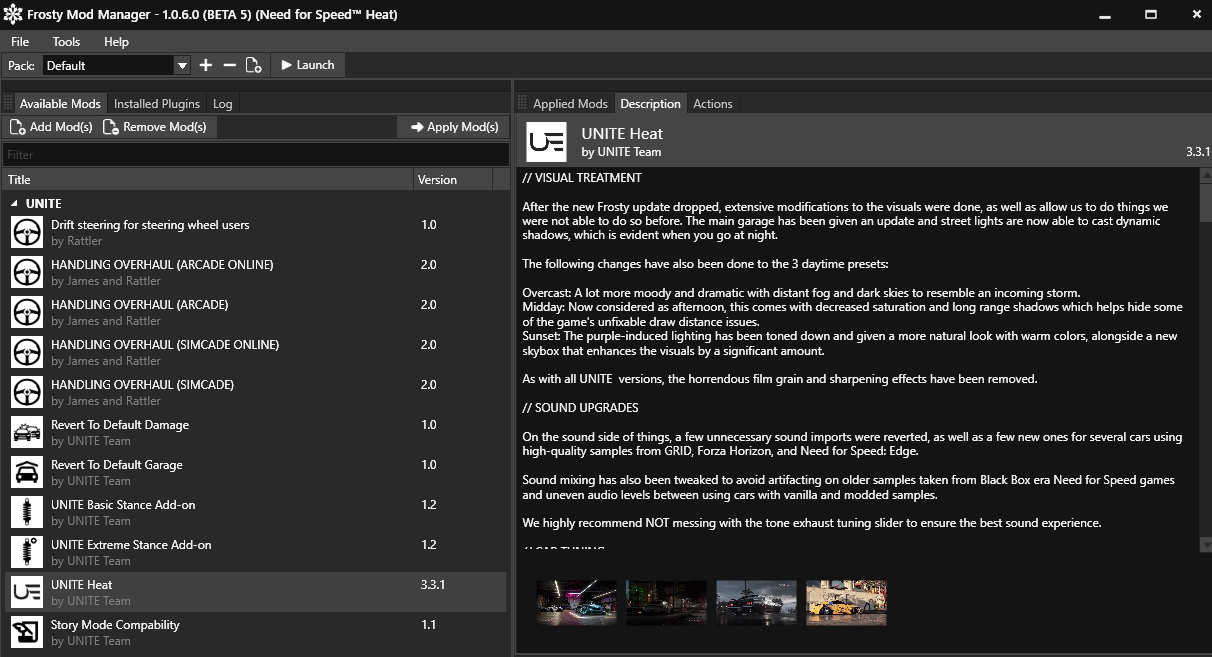The width and height of the screenshot is (1212, 657).
Task: Select 'Story Mode Compability' title
Action: (115, 625)
